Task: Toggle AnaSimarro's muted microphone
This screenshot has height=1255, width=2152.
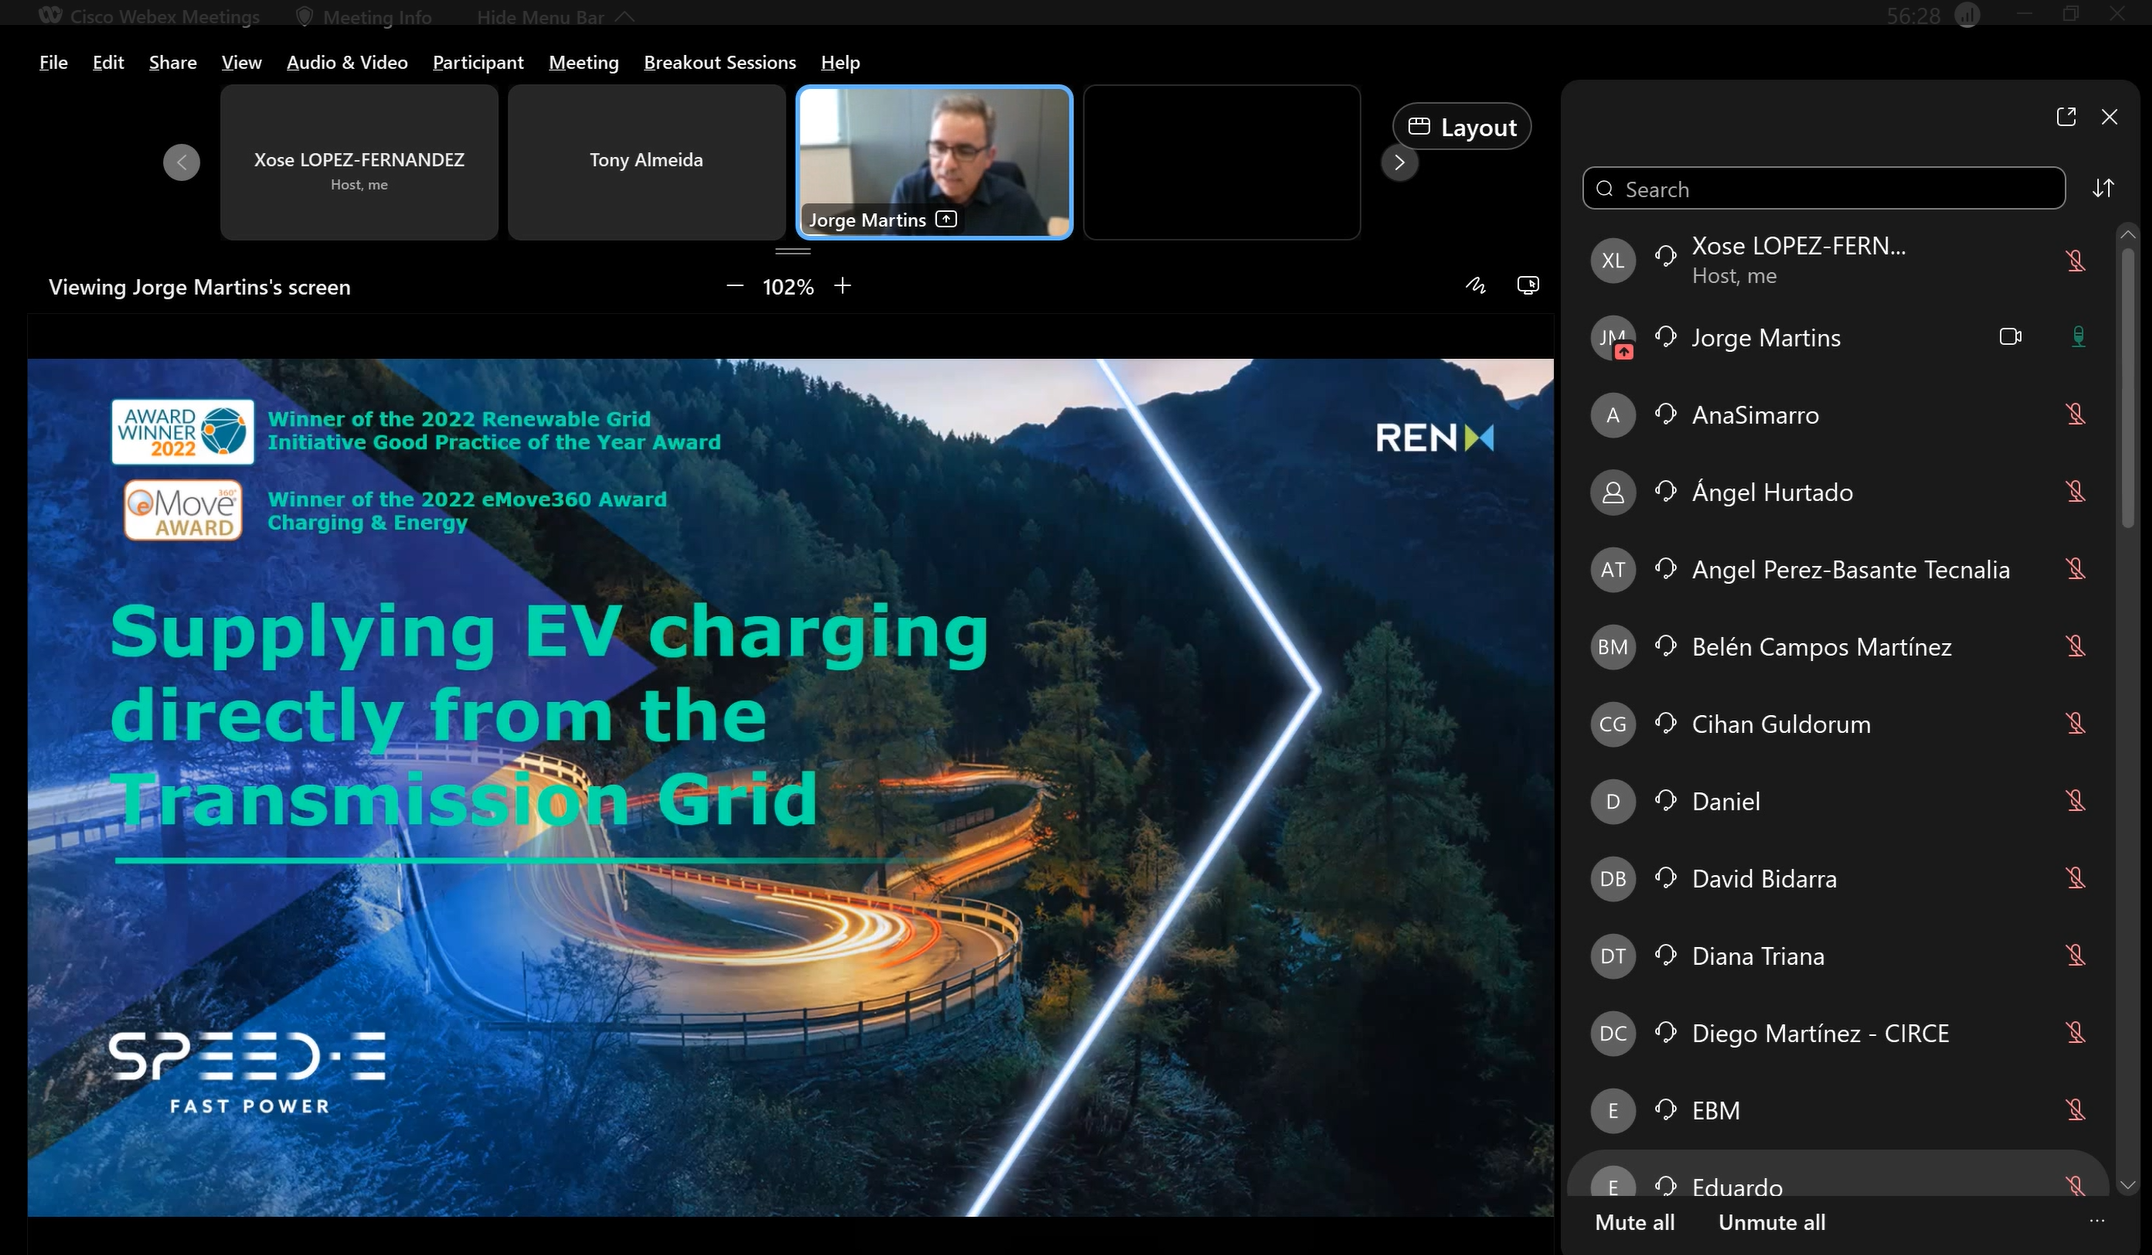Action: [2076, 414]
